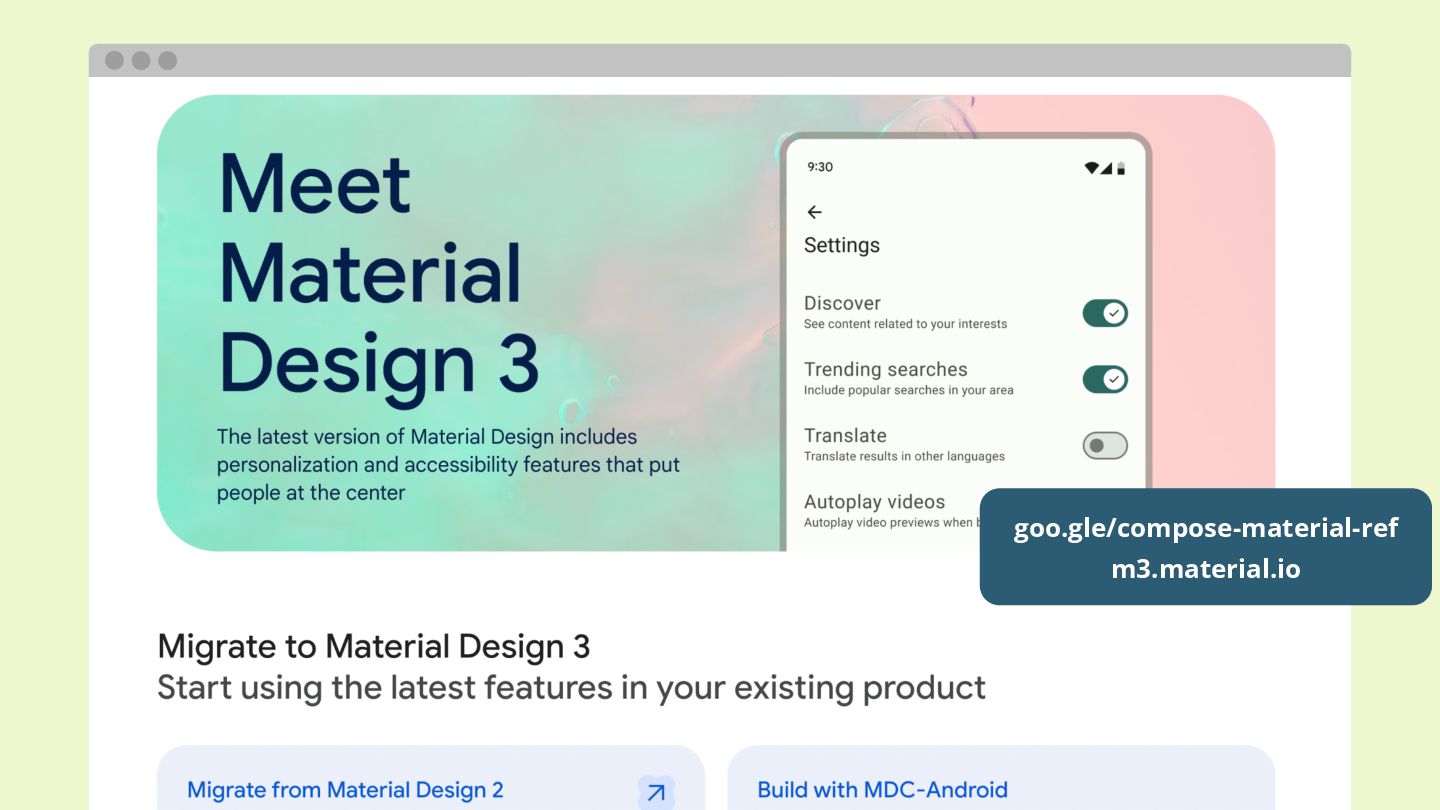
Task: Toggle the Trending searches switch
Action: click(1105, 379)
